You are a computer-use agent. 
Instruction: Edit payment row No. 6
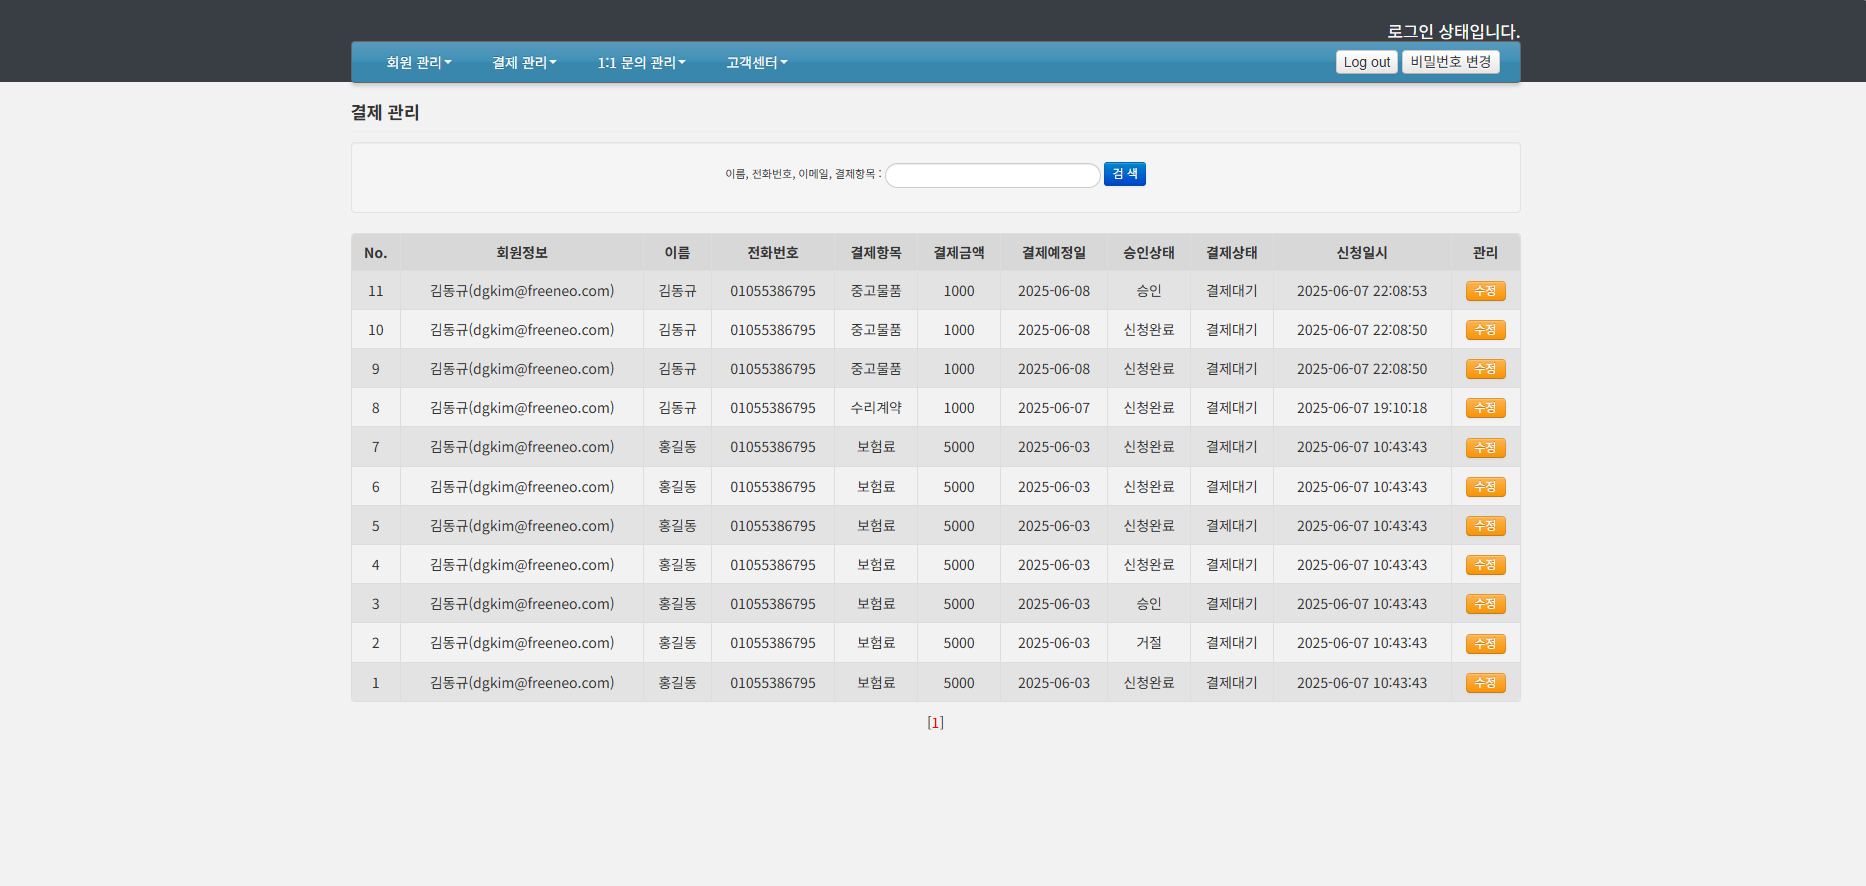click(x=1486, y=487)
